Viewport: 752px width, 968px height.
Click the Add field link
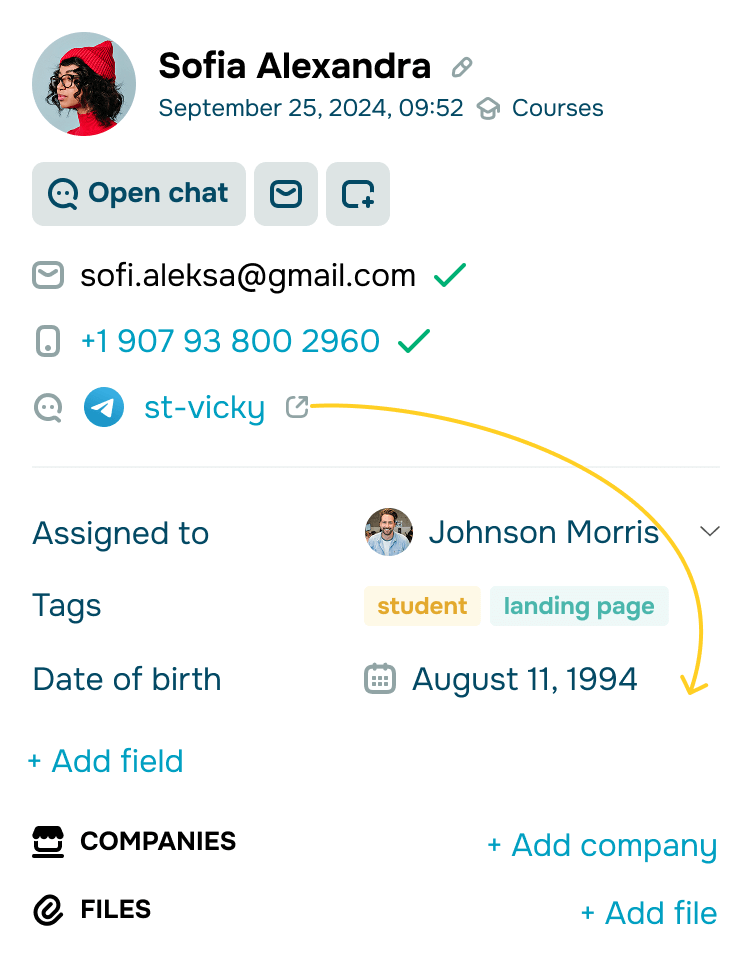106,761
